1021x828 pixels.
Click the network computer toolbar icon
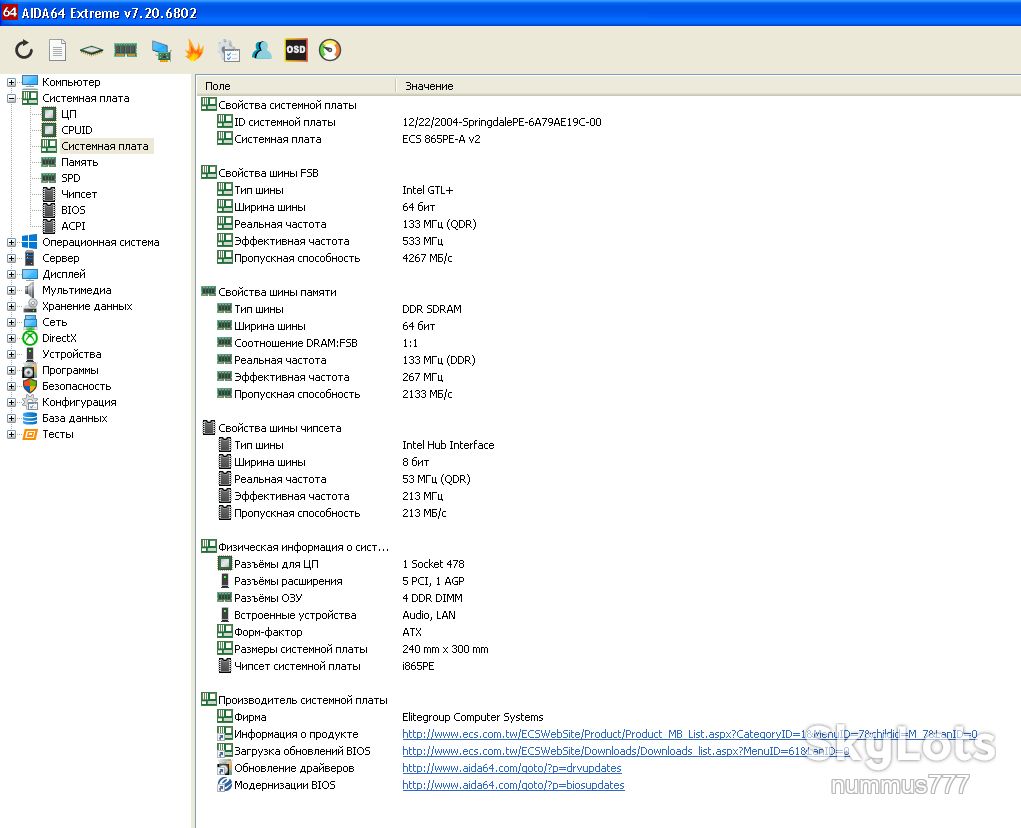(x=161, y=50)
